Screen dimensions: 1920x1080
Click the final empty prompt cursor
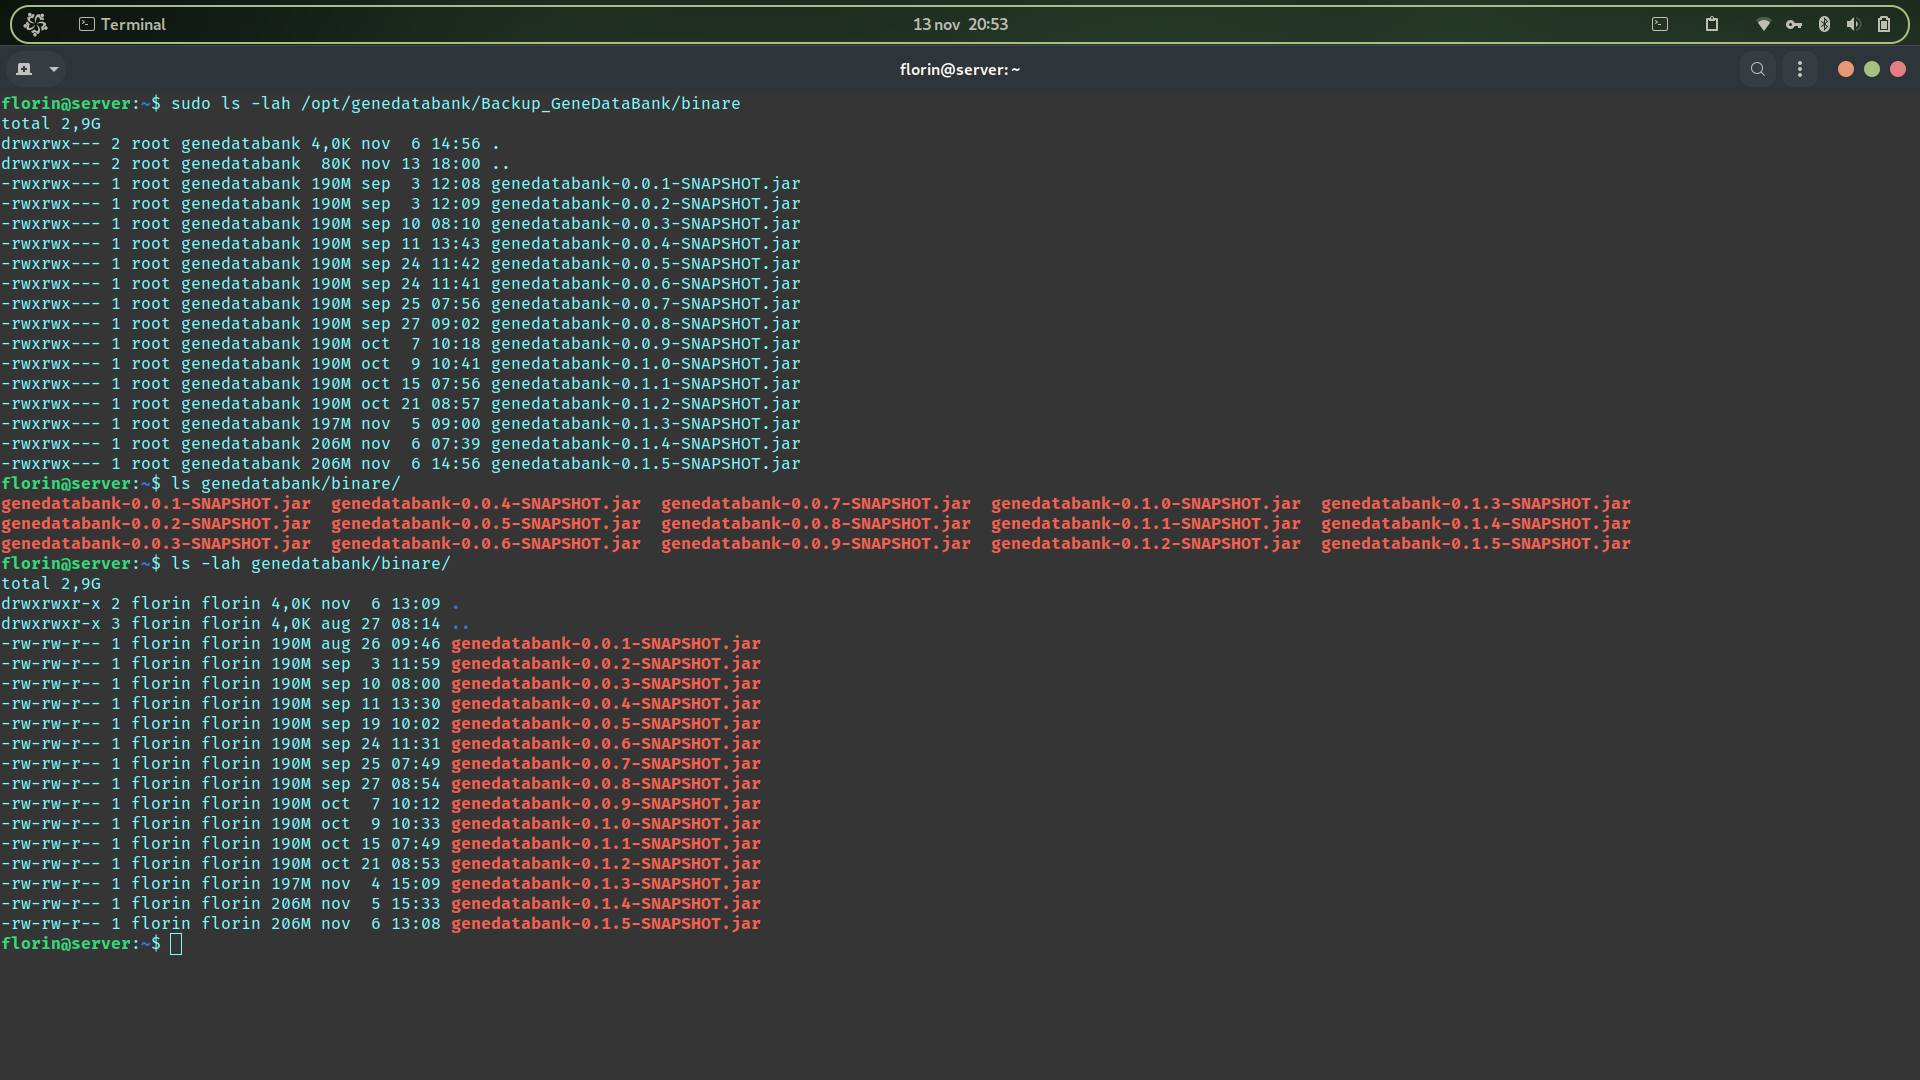(176, 944)
